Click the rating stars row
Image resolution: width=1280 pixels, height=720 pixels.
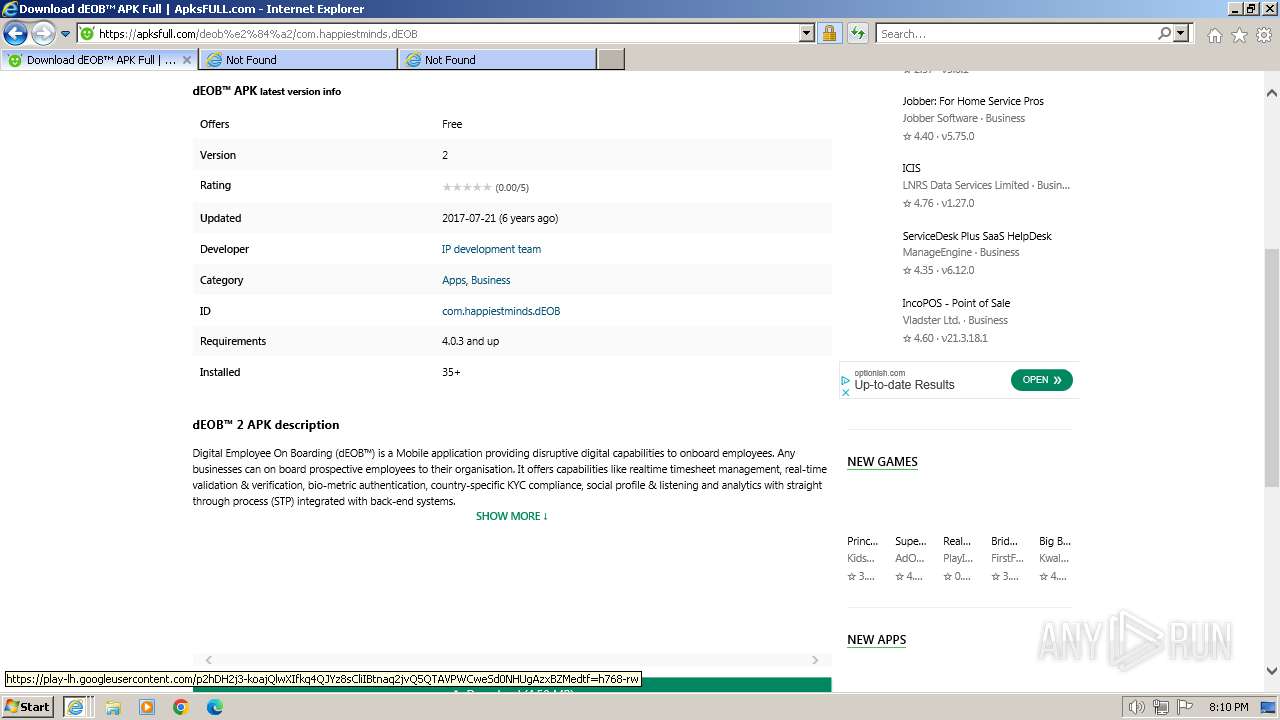466,187
